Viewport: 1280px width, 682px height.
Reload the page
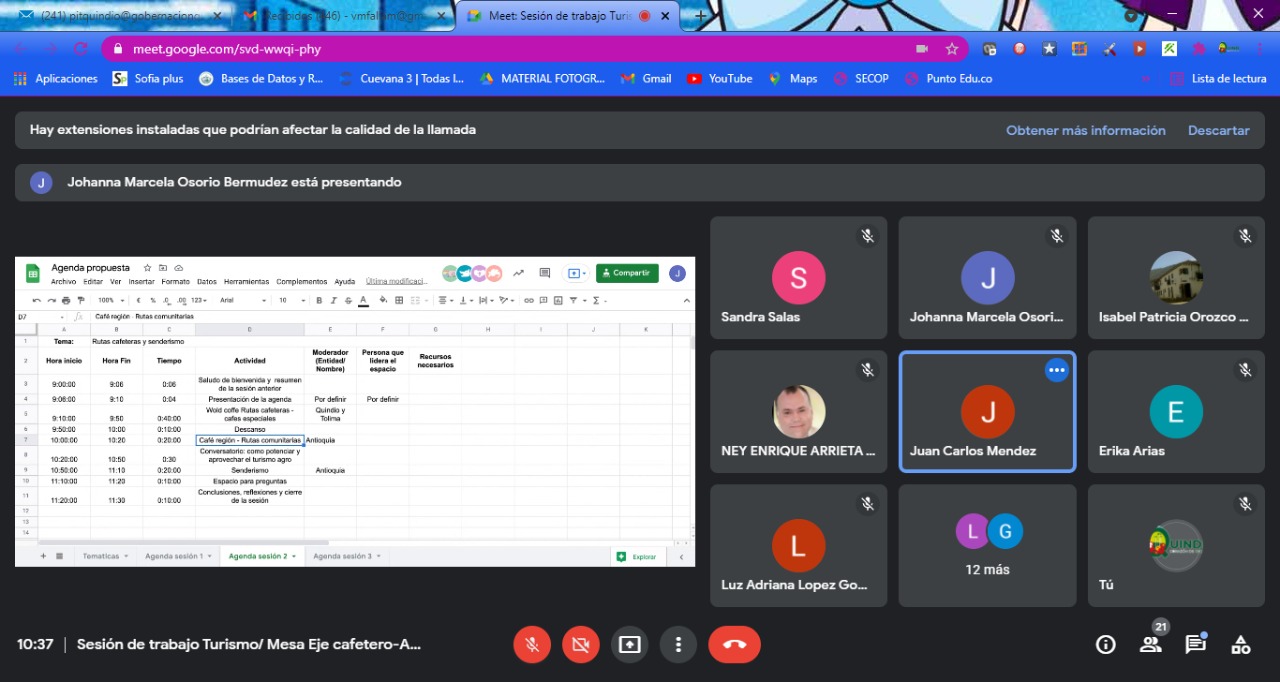click(x=81, y=48)
